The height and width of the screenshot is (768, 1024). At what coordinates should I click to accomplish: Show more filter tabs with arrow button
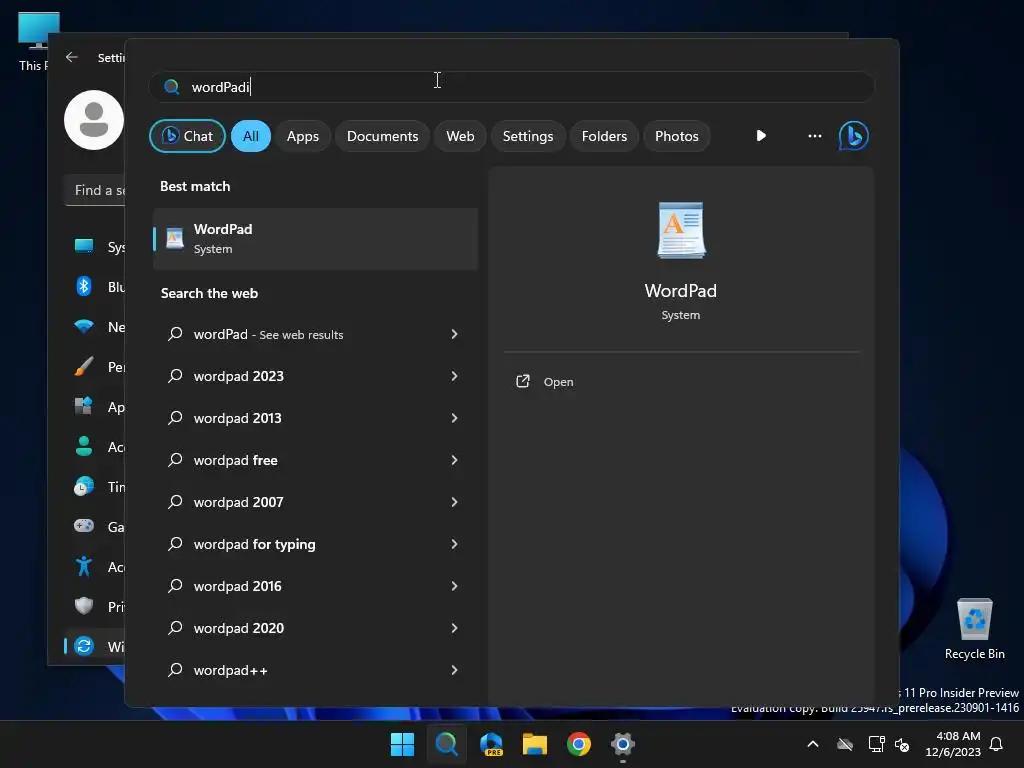(761, 136)
